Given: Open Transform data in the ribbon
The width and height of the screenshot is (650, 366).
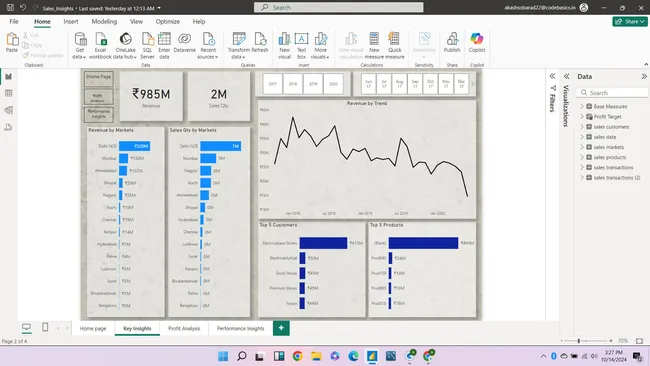Looking at the screenshot, I should (x=239, y=45).
